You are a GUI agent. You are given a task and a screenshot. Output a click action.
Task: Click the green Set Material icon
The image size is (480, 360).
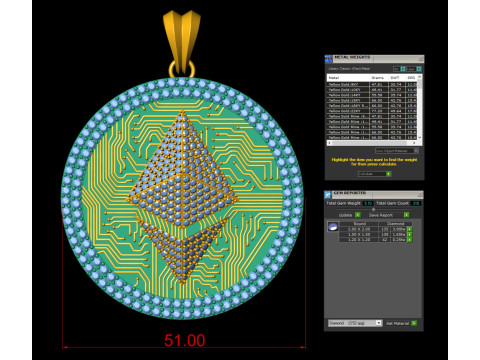(x=414, y=323)
